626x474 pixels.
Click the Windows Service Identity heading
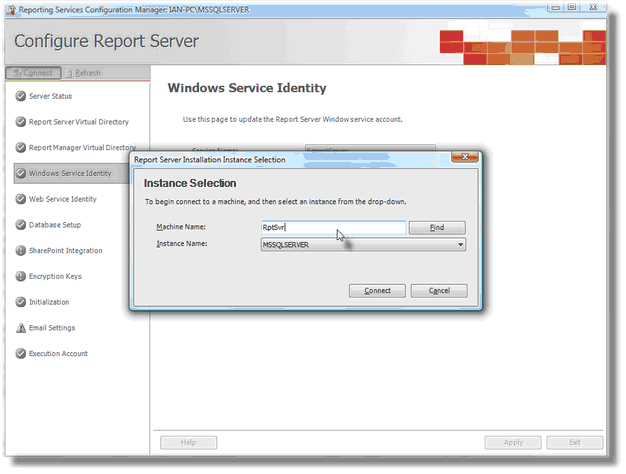pyautogui.click(x=247, y=88)
